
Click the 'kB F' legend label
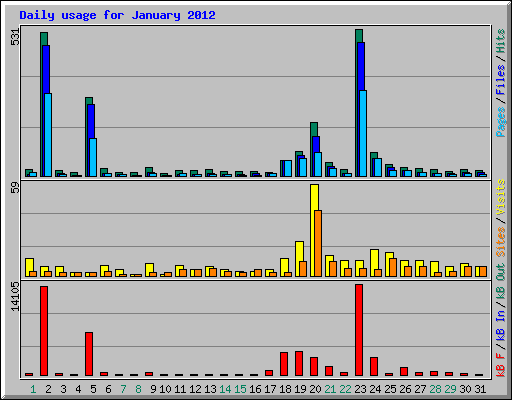click(501, 364)
